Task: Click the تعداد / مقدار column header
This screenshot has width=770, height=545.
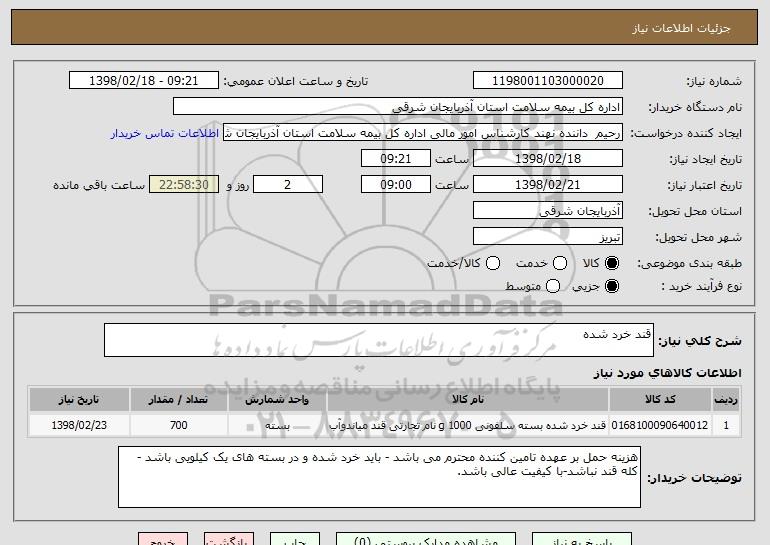Action: pyautogui.click(x=179, y=400)
